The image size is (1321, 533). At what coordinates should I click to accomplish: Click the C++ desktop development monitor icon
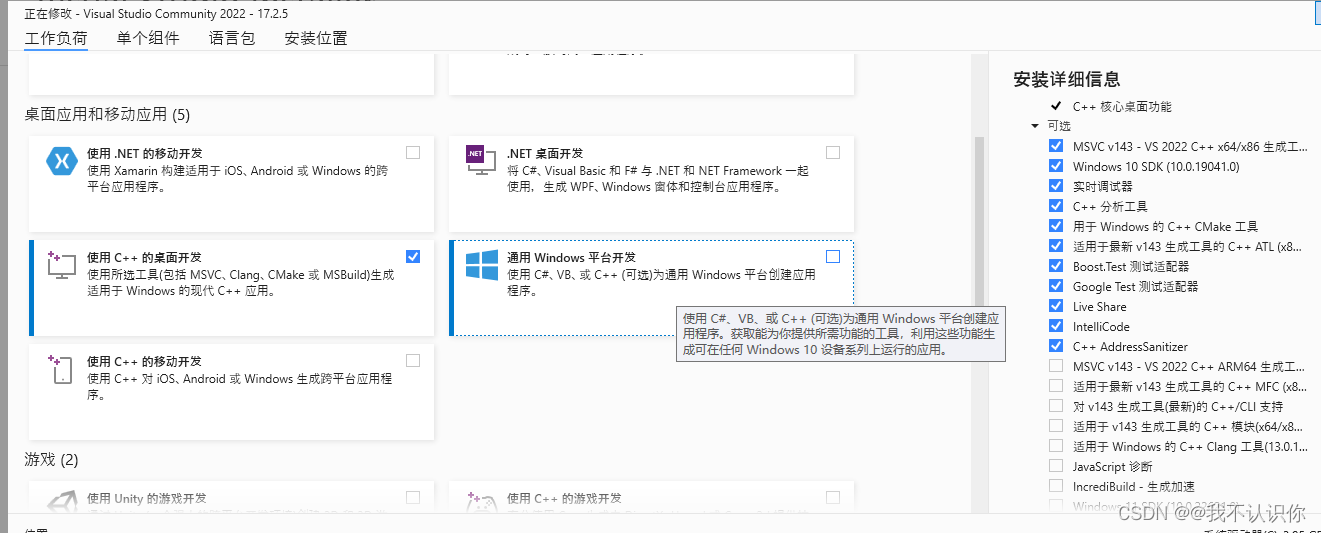coord(62,264)
